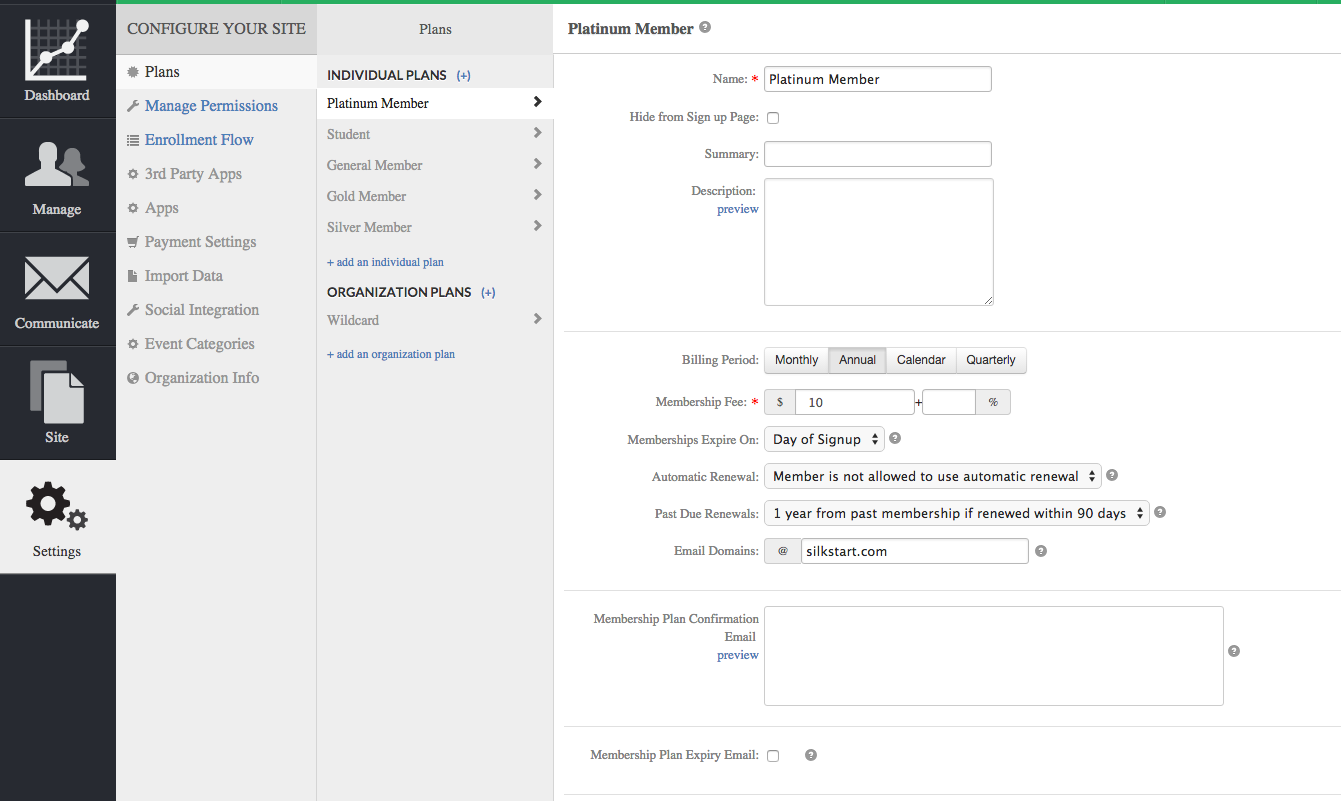
Task: Select Payment Settings in the settings menu
Action: pos(200,242)
